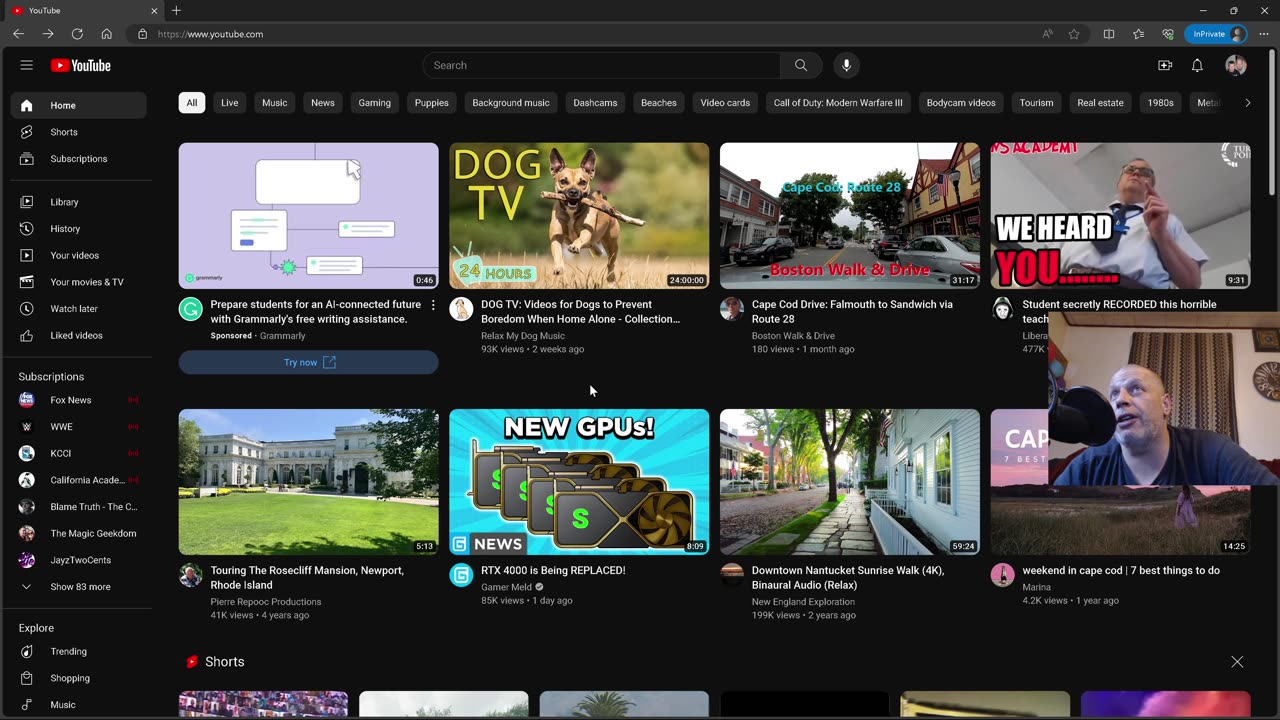Select the Live filter chip

(x=230, y=103)
